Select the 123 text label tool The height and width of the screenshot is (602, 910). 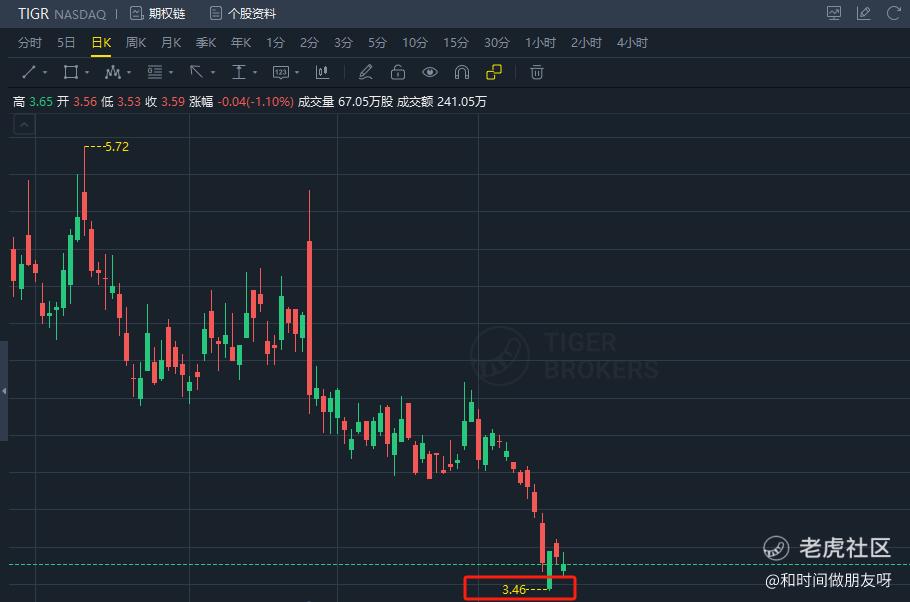(281, 73)
